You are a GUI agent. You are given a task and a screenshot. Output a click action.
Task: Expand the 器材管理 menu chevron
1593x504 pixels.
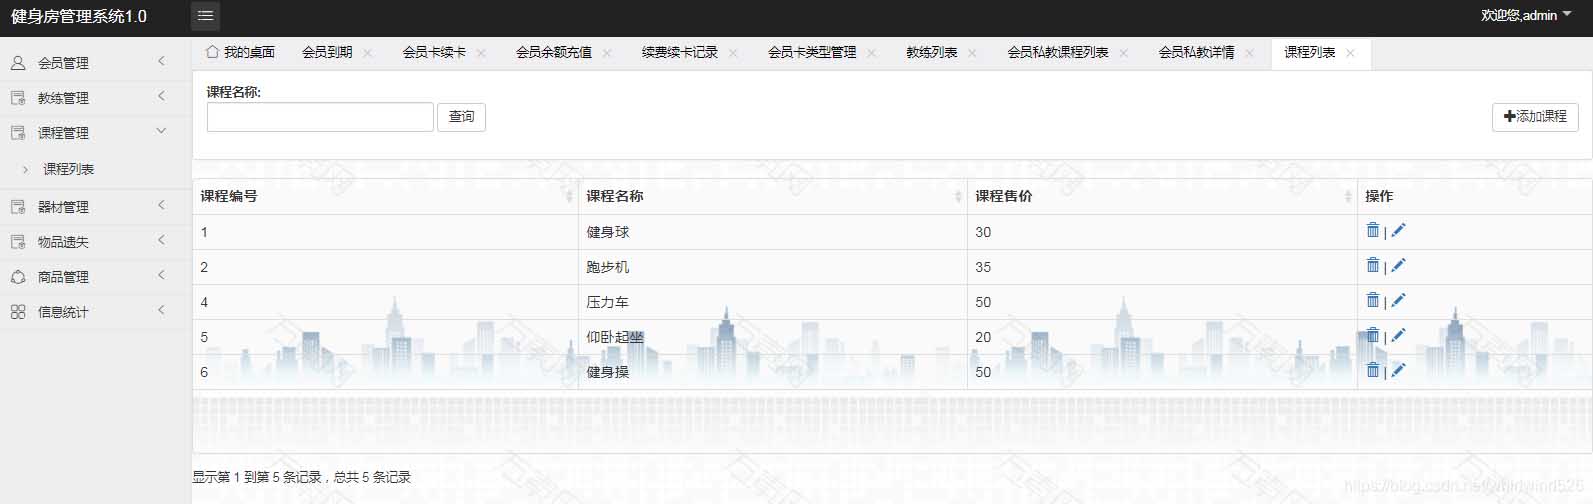[x=162, y=205]
